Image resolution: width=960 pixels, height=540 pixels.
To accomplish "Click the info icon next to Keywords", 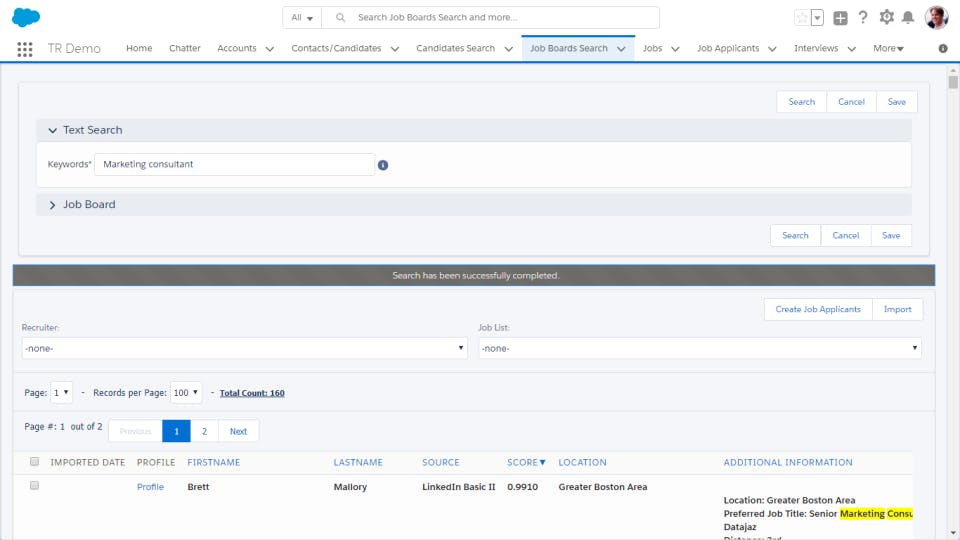I will pyautogui.click(x=383, y=165).
